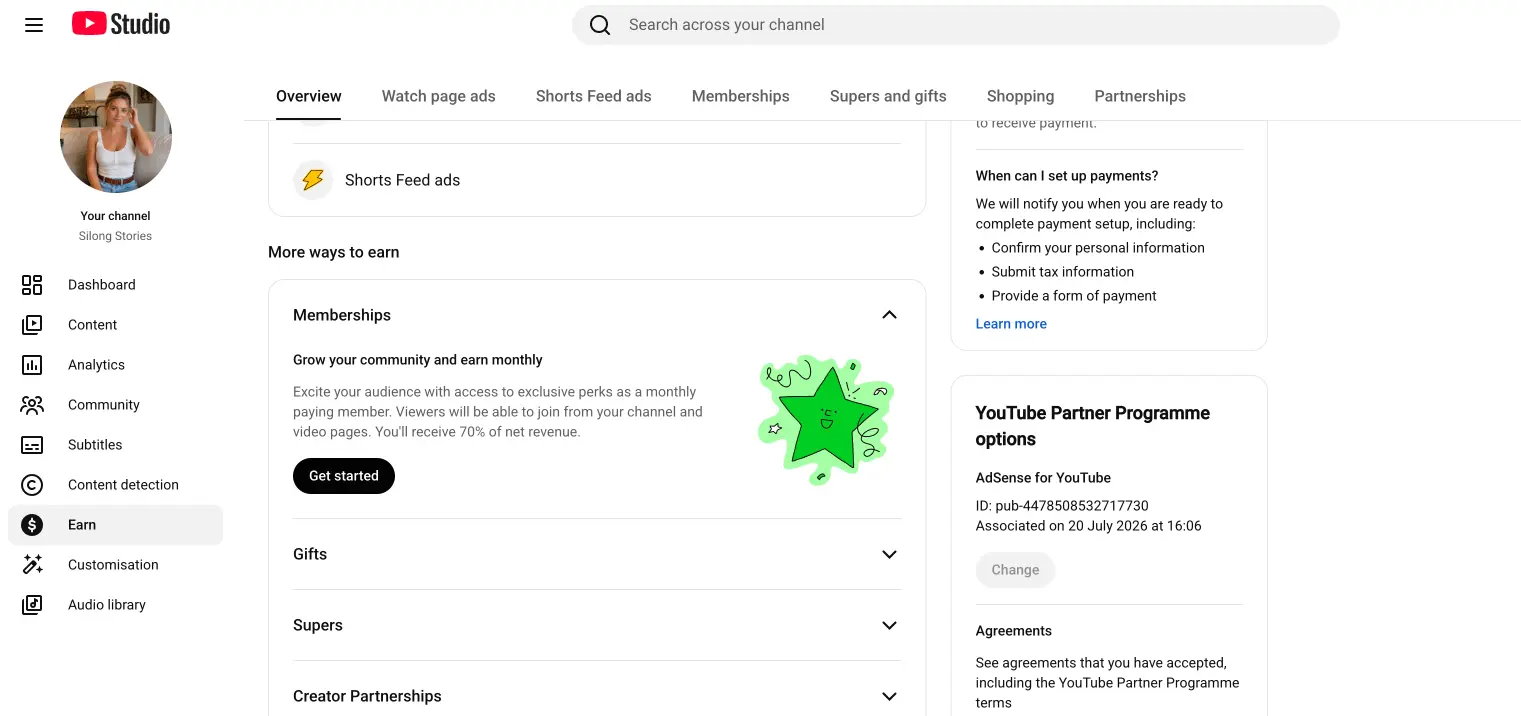1521x716 pixels.
Task: Follow the Learn more link
Action: 1011,324
